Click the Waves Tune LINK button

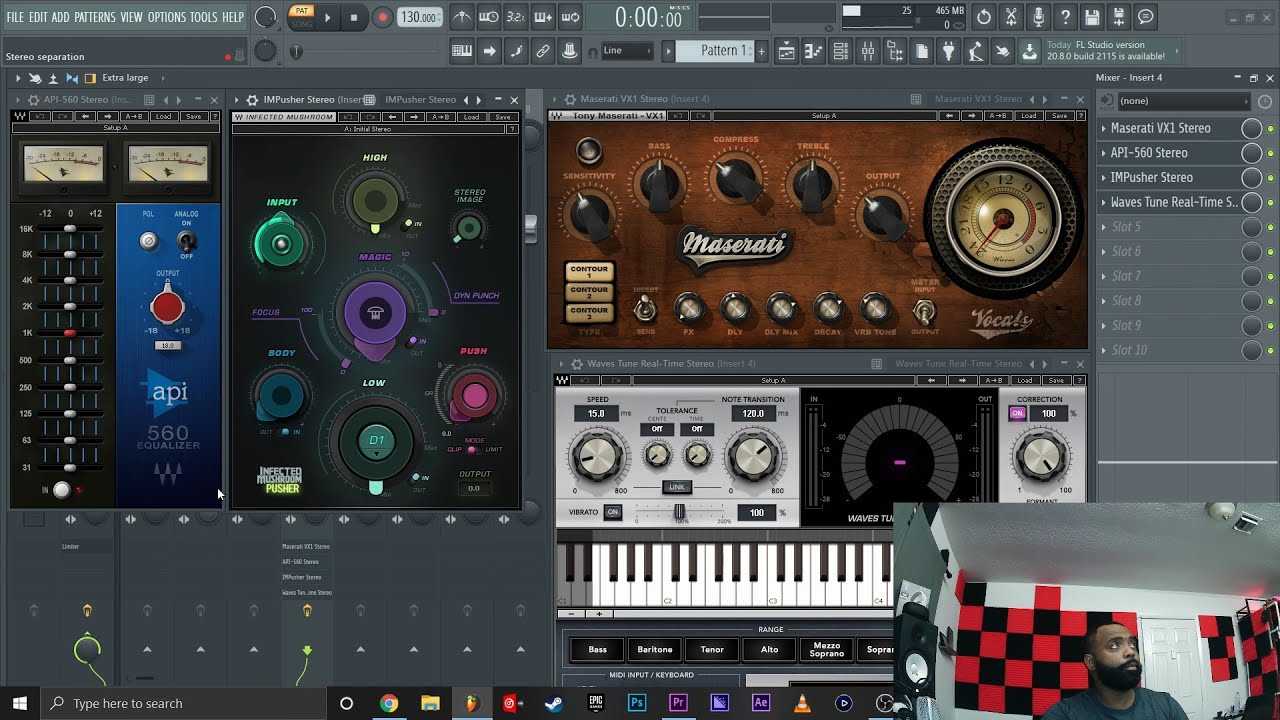[x=677, y=487]
